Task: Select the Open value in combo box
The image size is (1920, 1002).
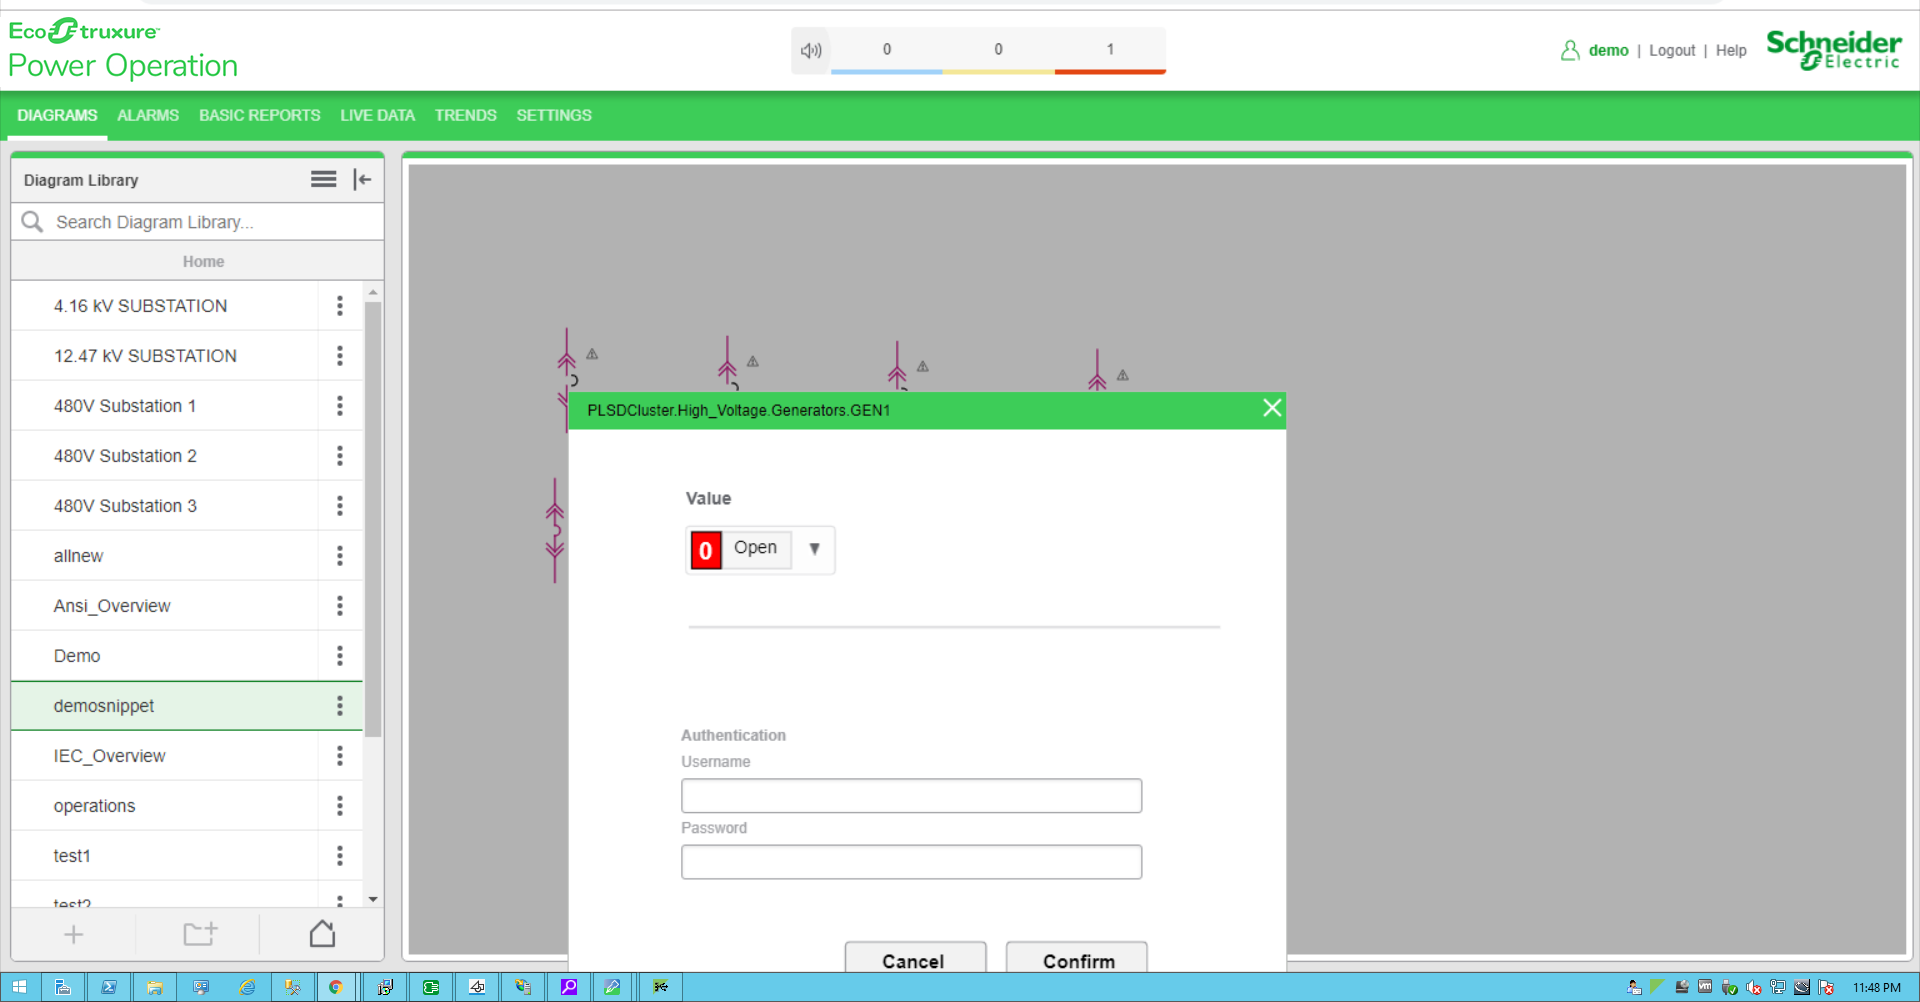Action: click(x=739, y=549)
